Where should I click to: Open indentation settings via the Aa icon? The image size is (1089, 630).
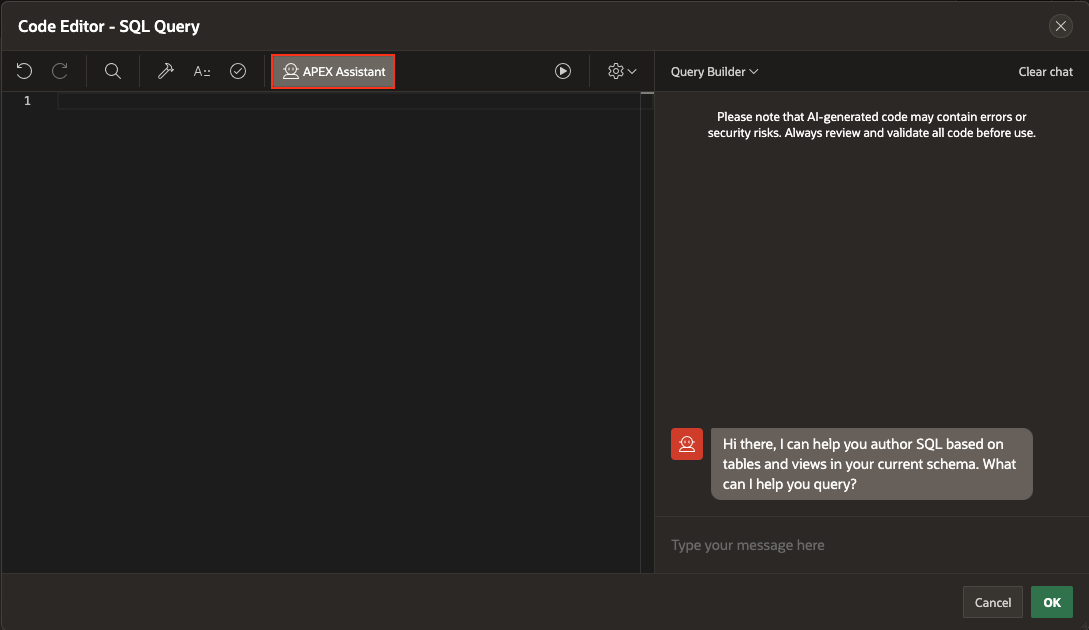tap(201, 71)
